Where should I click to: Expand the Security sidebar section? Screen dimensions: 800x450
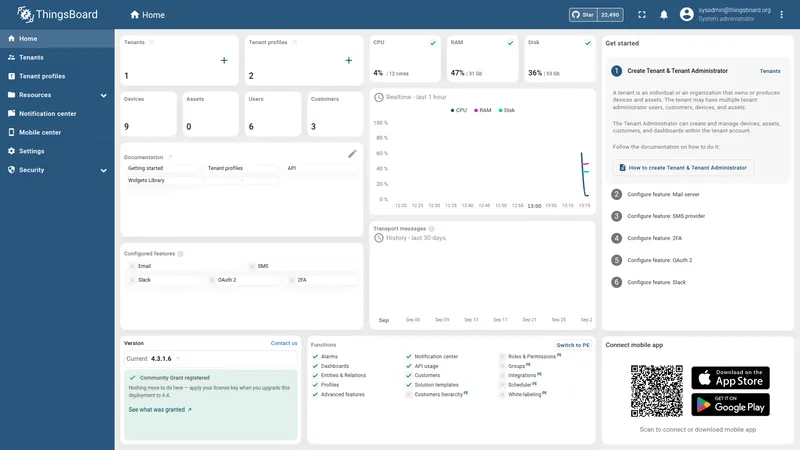[x=57, y=170]
